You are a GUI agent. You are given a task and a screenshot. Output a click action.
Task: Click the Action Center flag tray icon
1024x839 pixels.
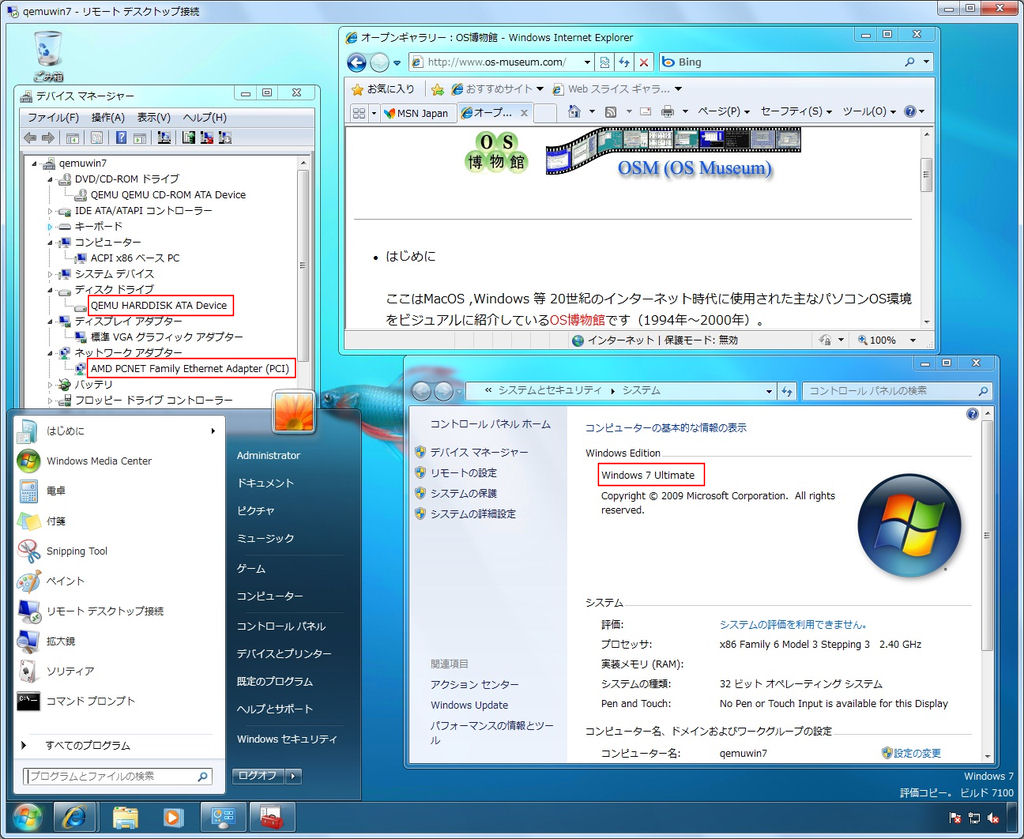pos(955,817)
